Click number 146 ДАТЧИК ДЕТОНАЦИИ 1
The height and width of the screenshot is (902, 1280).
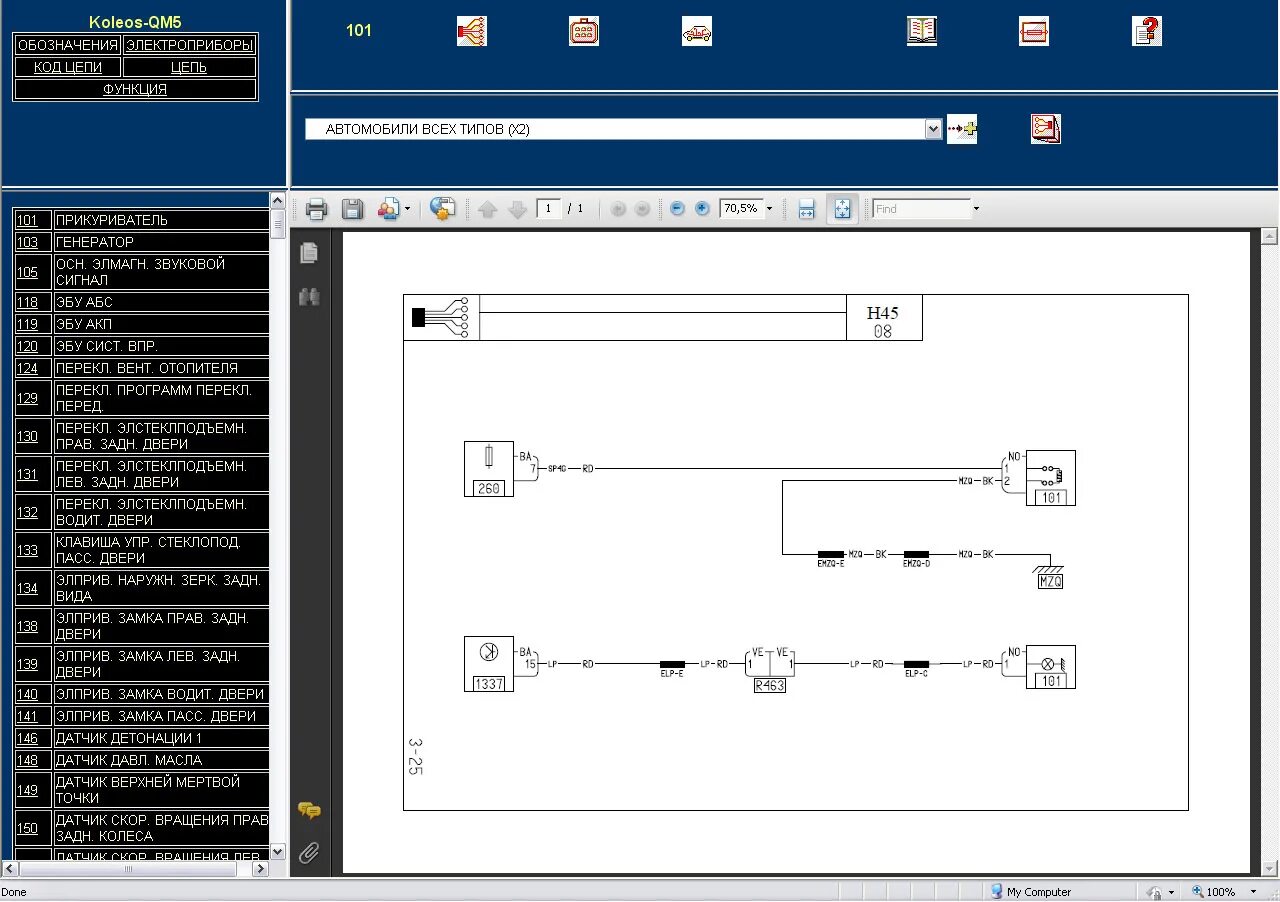pos(27,738)
